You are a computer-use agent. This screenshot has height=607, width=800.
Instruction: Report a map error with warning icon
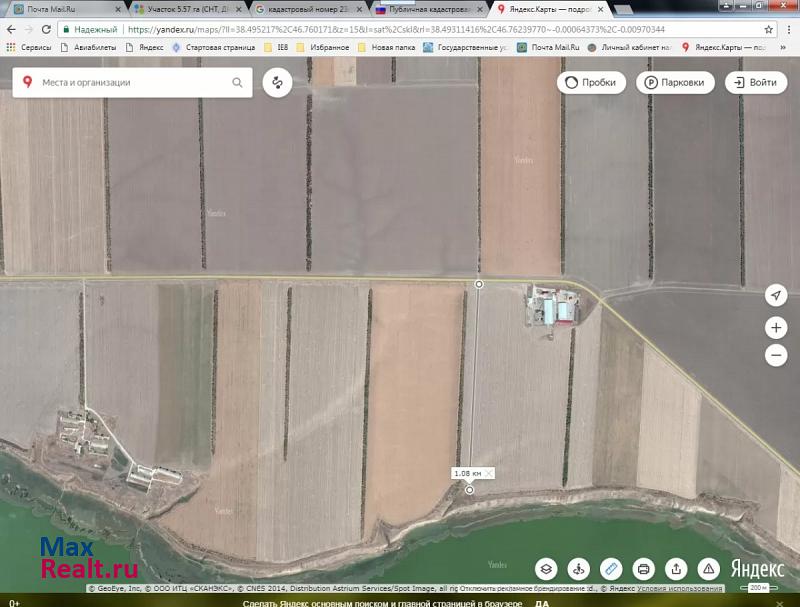(708, 569)
